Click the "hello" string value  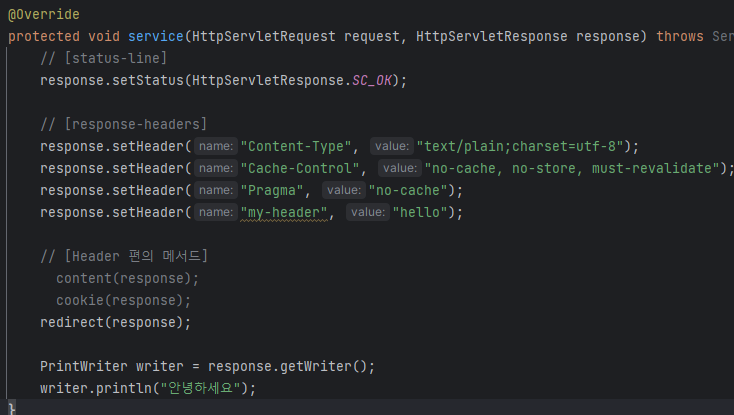(420, 212)
